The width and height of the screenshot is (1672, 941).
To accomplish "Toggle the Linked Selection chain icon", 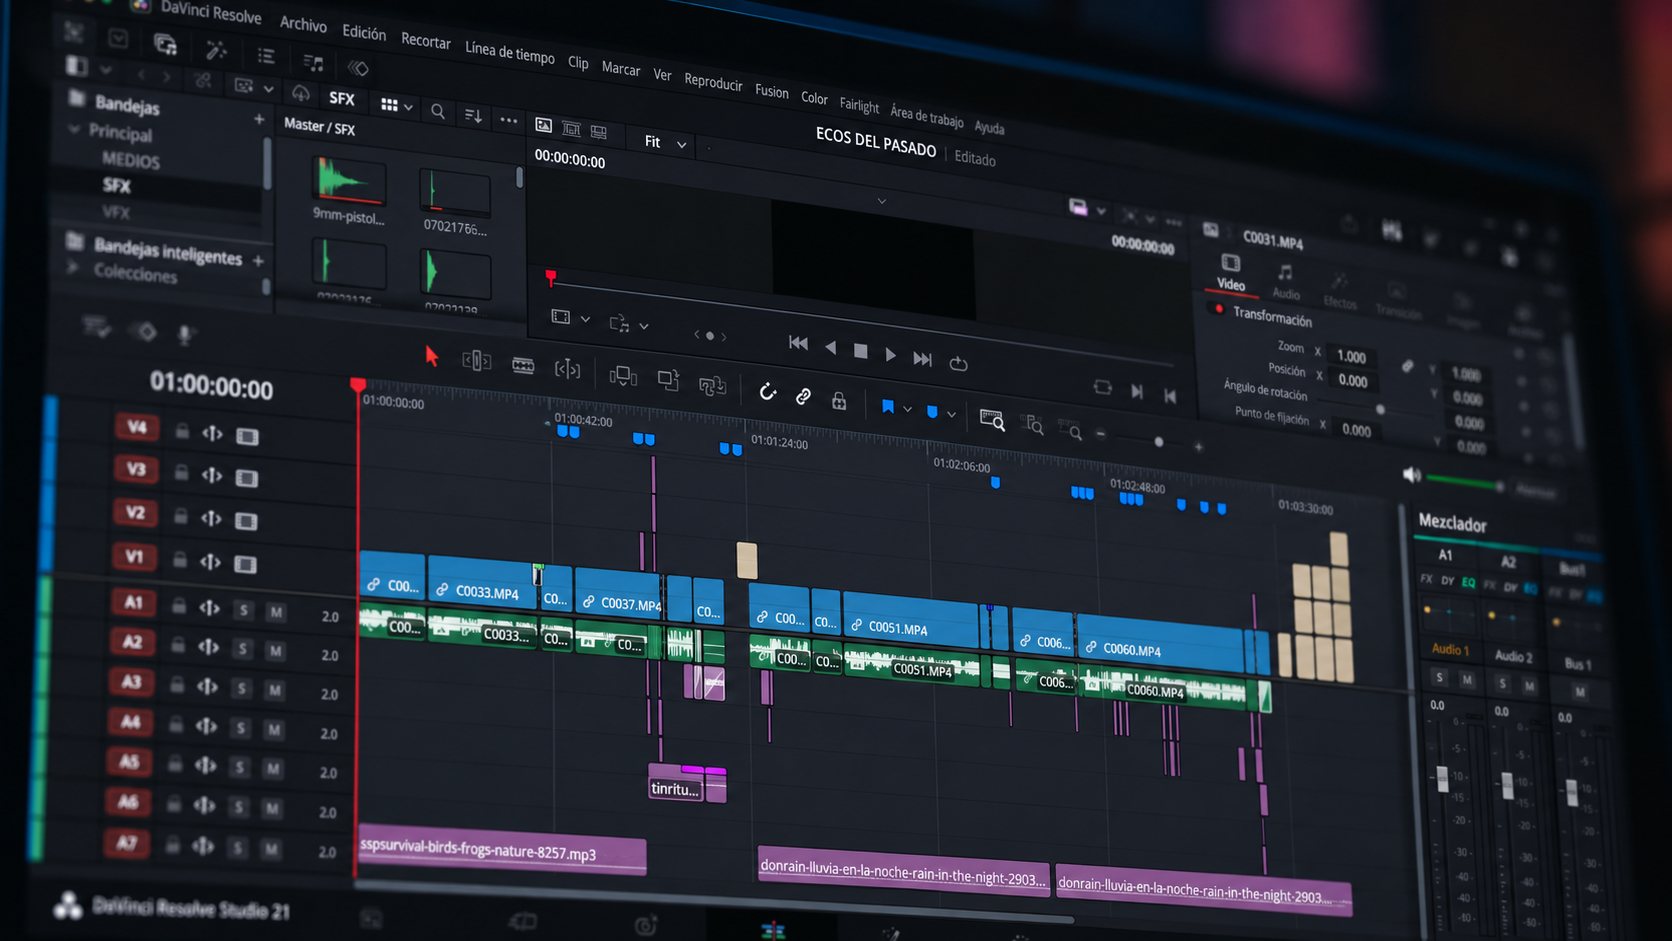I will (x=803, y=396).
